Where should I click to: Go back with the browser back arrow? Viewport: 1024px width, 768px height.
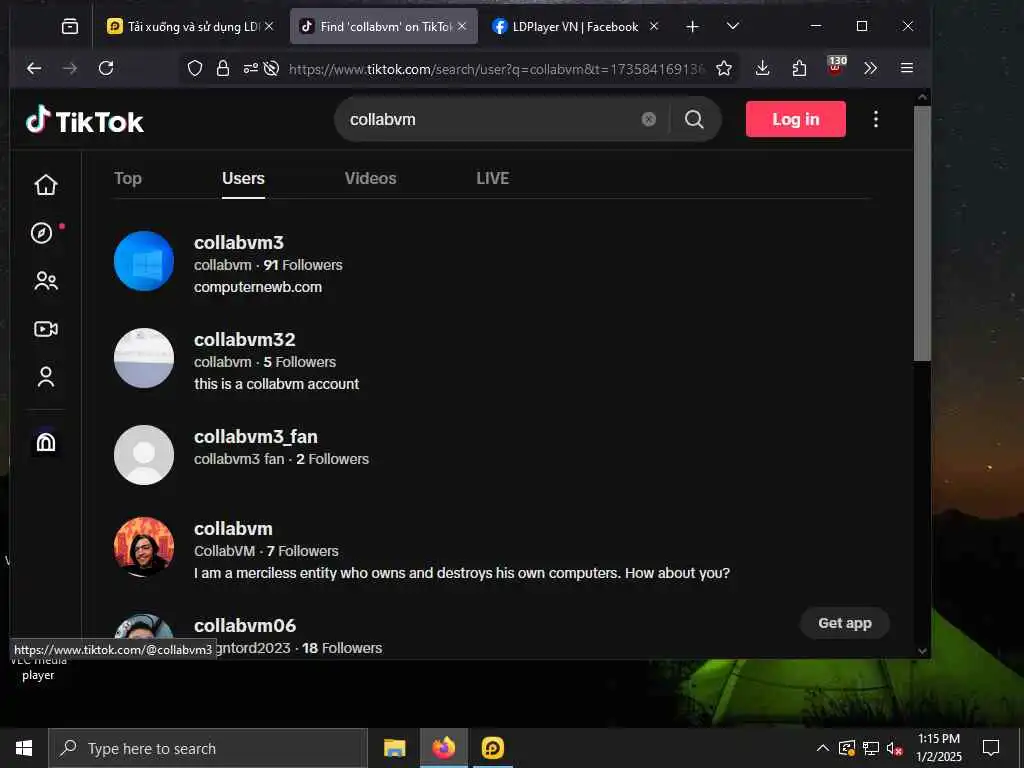pos(34,68)
